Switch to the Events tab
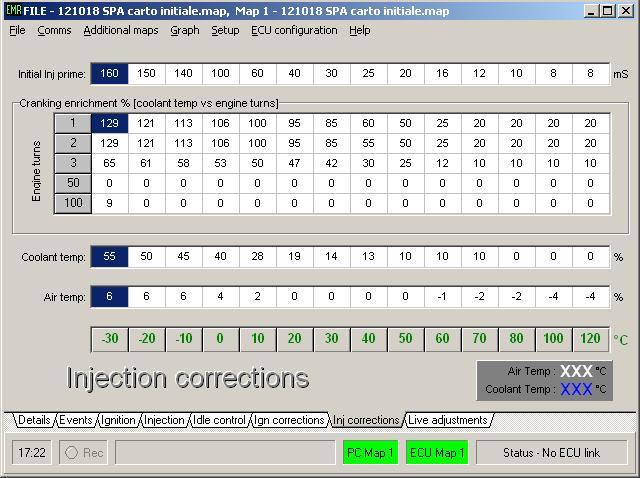The width and height of the screenshot is (640, 478). pyautogui.click(x=76, y=420)
